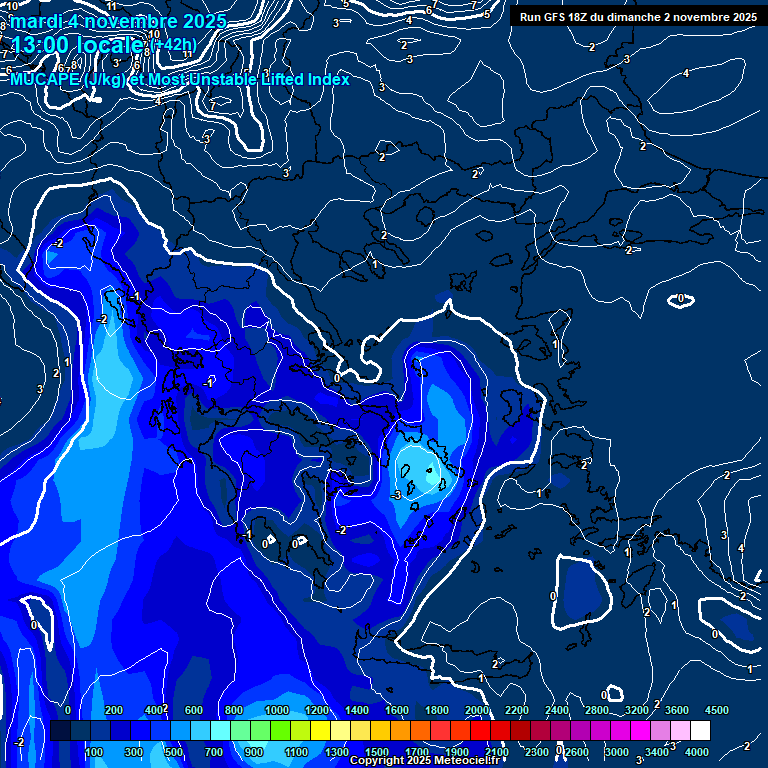Click the cyan 600 legend swatch

[180, 731]
